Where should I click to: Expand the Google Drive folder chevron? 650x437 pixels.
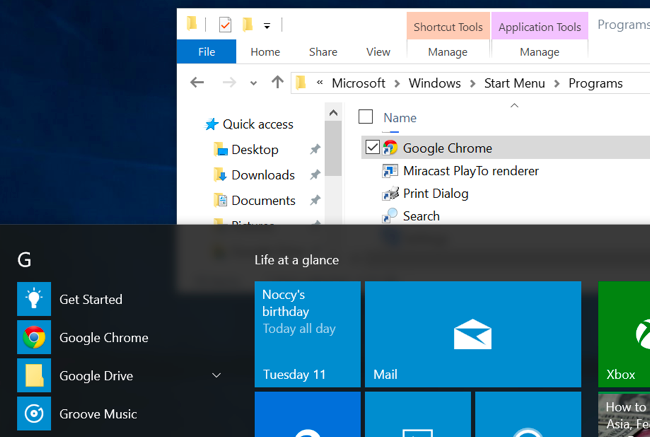(x=216, y=375)
